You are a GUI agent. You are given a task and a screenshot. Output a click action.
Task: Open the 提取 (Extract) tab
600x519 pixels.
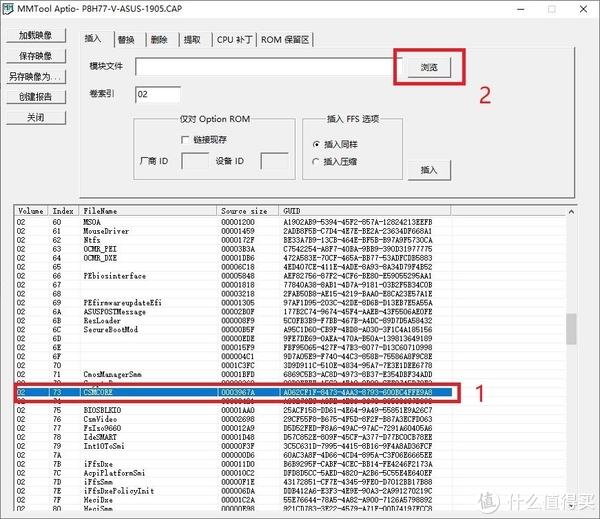click(x=192, y=40)
